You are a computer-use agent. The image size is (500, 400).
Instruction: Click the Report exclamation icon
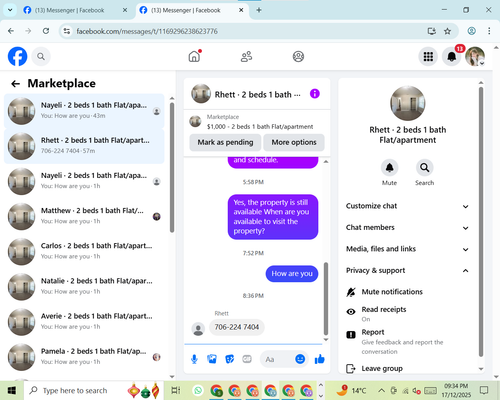coord(351,334)
